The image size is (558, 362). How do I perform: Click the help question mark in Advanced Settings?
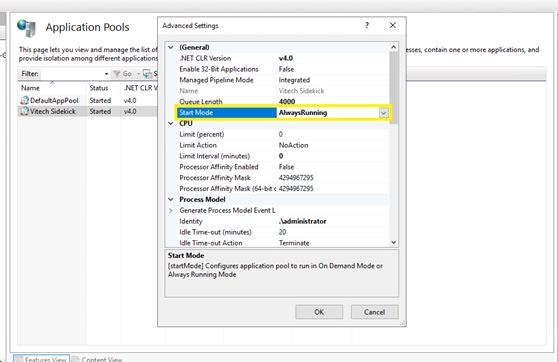pyautogui.click(x=367, y=25)
